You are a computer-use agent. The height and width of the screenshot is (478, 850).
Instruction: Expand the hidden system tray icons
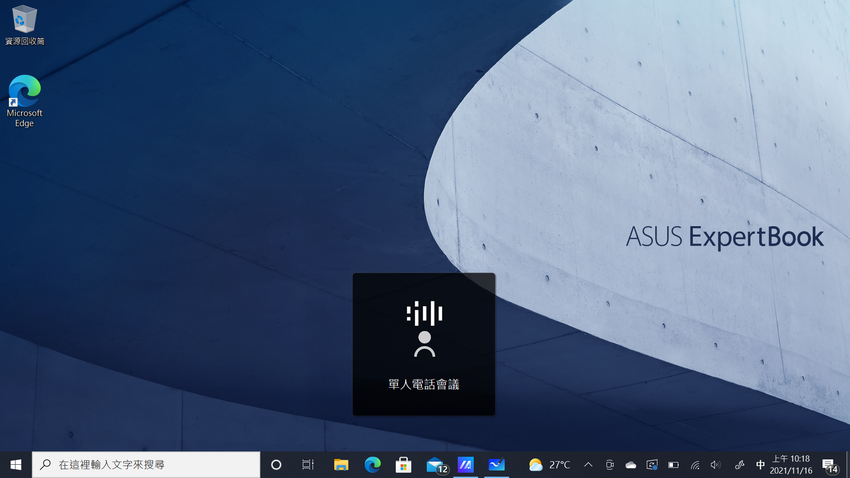pyautogui.click(x=588, y=464)
